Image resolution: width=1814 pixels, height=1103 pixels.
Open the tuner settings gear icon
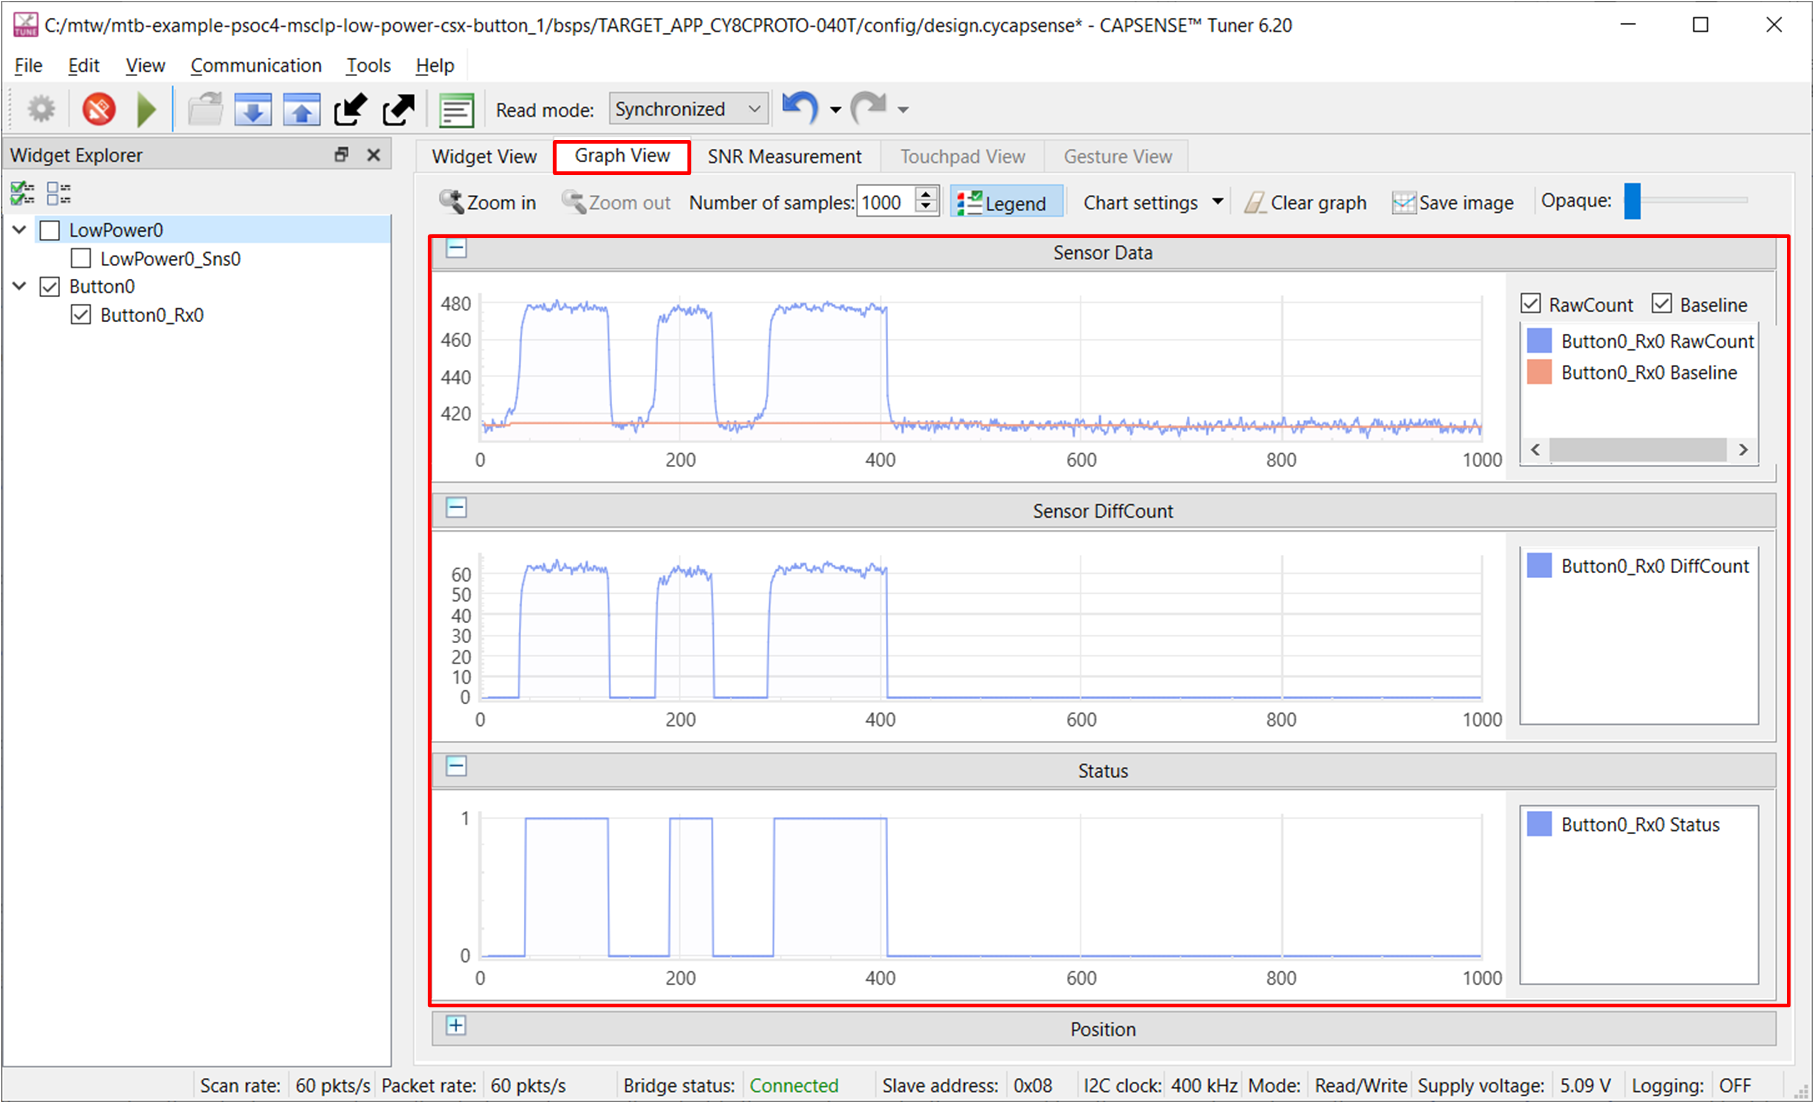coord(41,109)
